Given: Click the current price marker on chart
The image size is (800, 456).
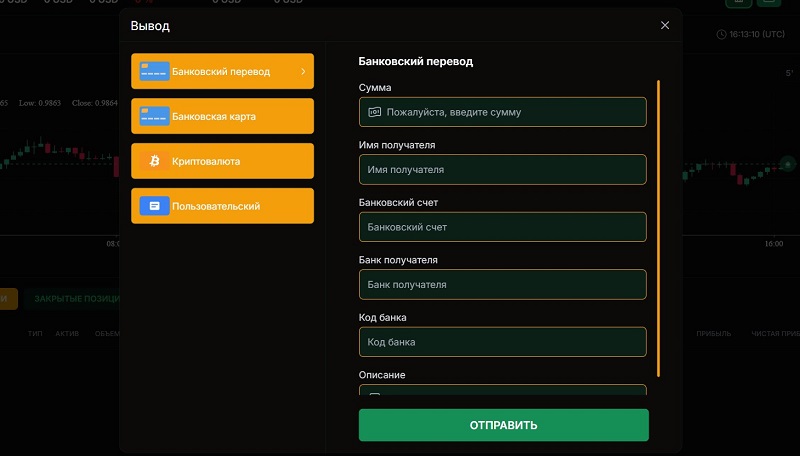Looking at the screenshot, I should coord(788,164).
